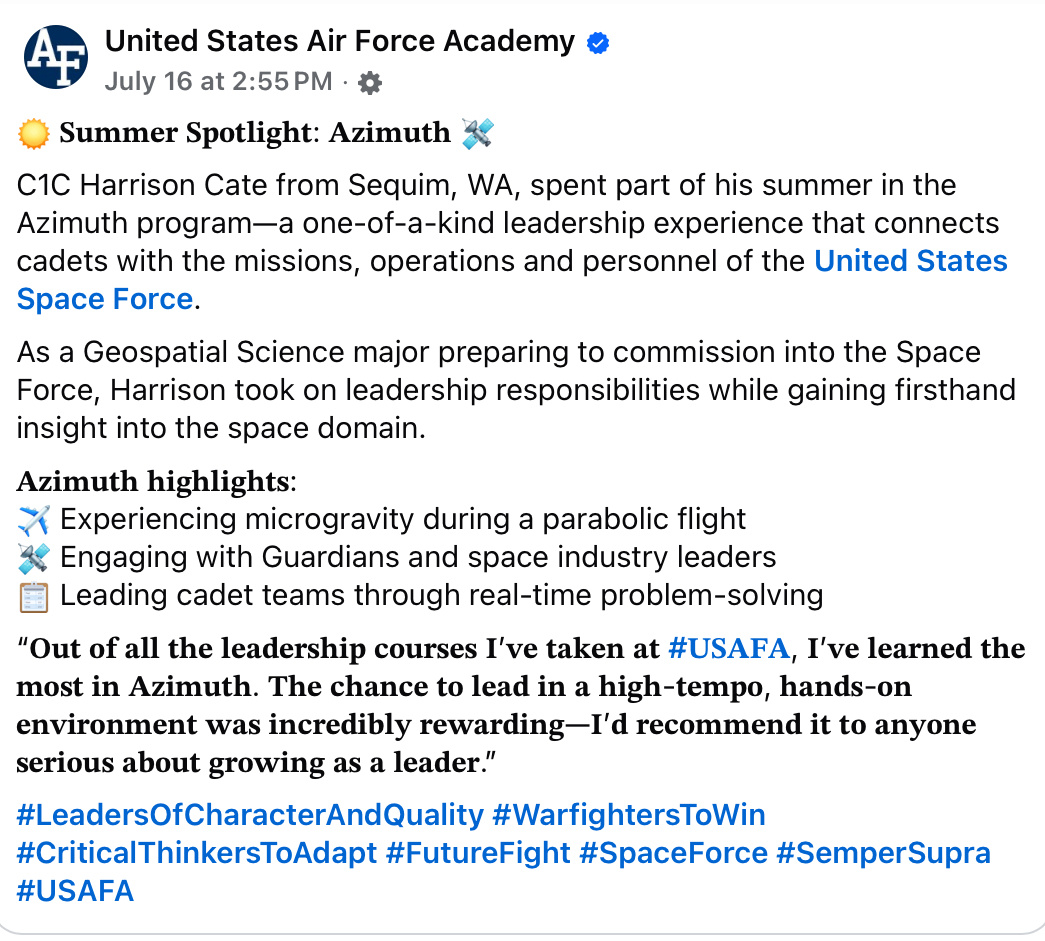1045x941 pixels.
Task: Open the #FutureFight hashtag
Action: [x=478, y=853]
